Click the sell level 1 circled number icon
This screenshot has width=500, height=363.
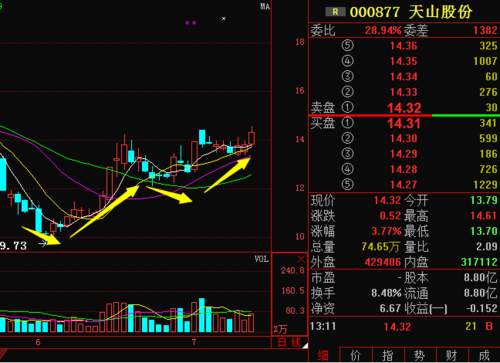pyautogui.click(x=347, y=107)
